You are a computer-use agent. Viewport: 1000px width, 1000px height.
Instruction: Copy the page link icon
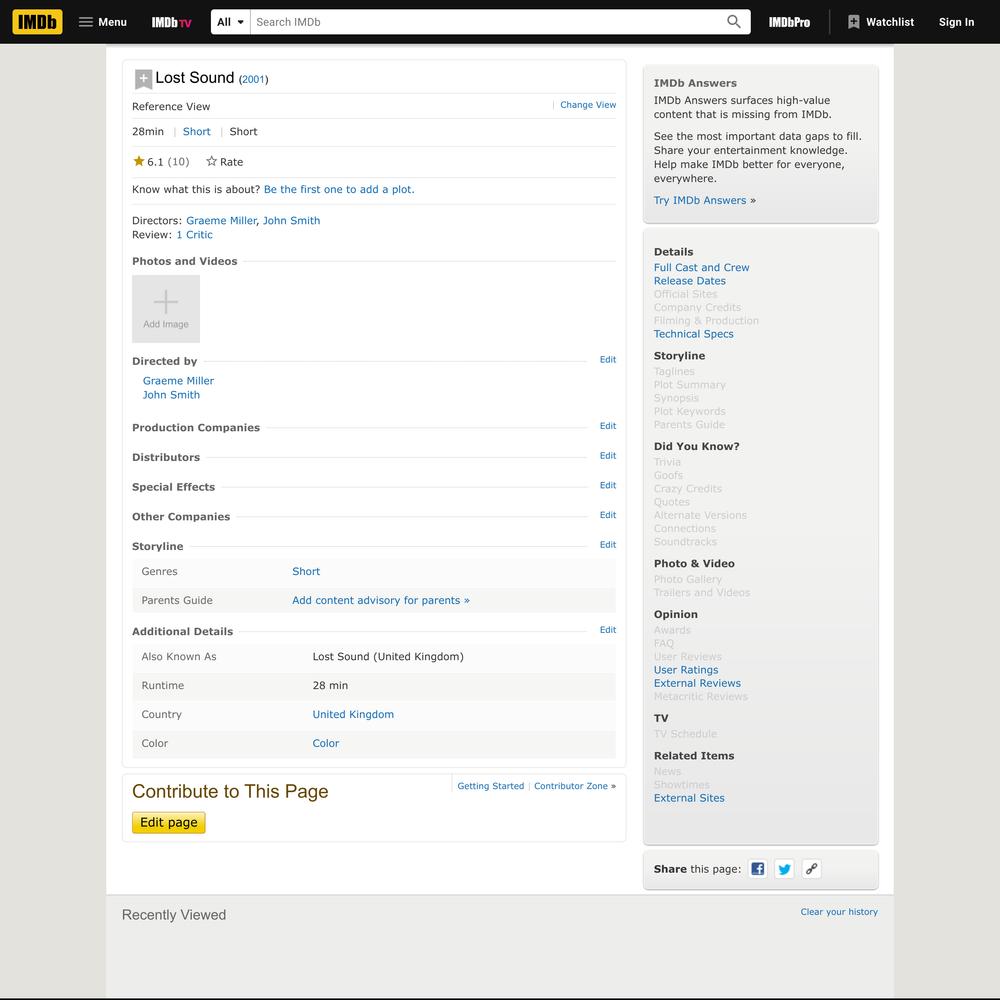pos(811,869)
